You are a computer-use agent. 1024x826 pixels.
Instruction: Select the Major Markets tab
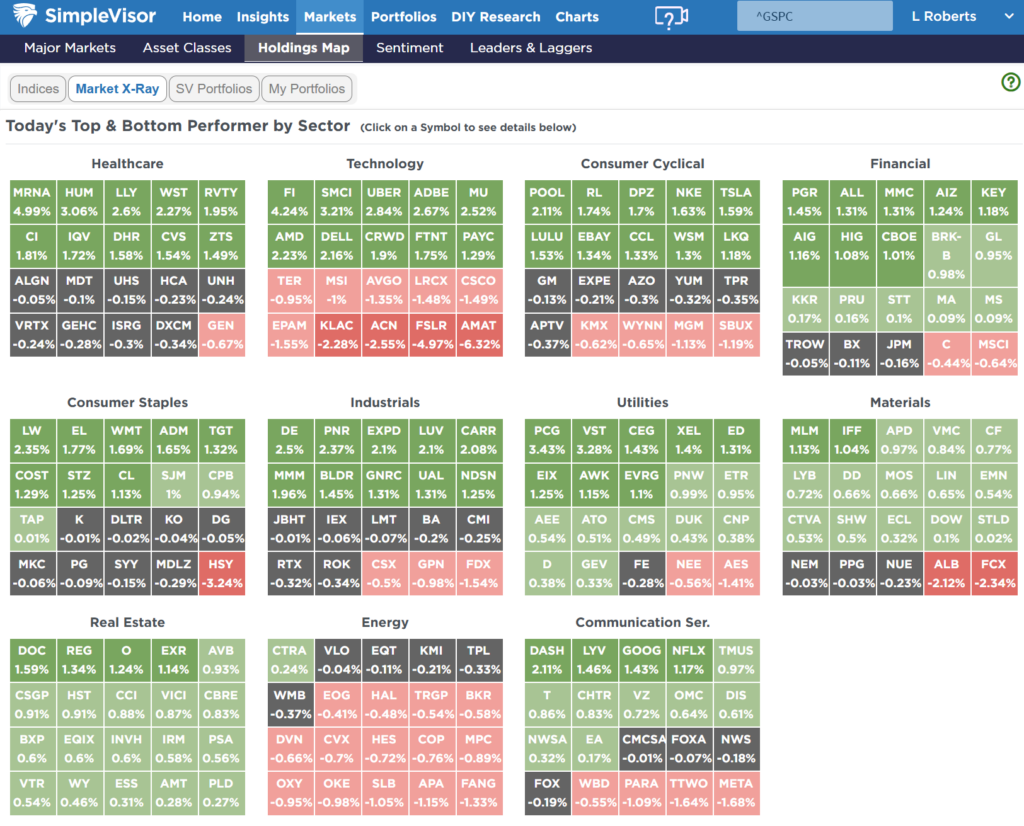pos(70,48)
